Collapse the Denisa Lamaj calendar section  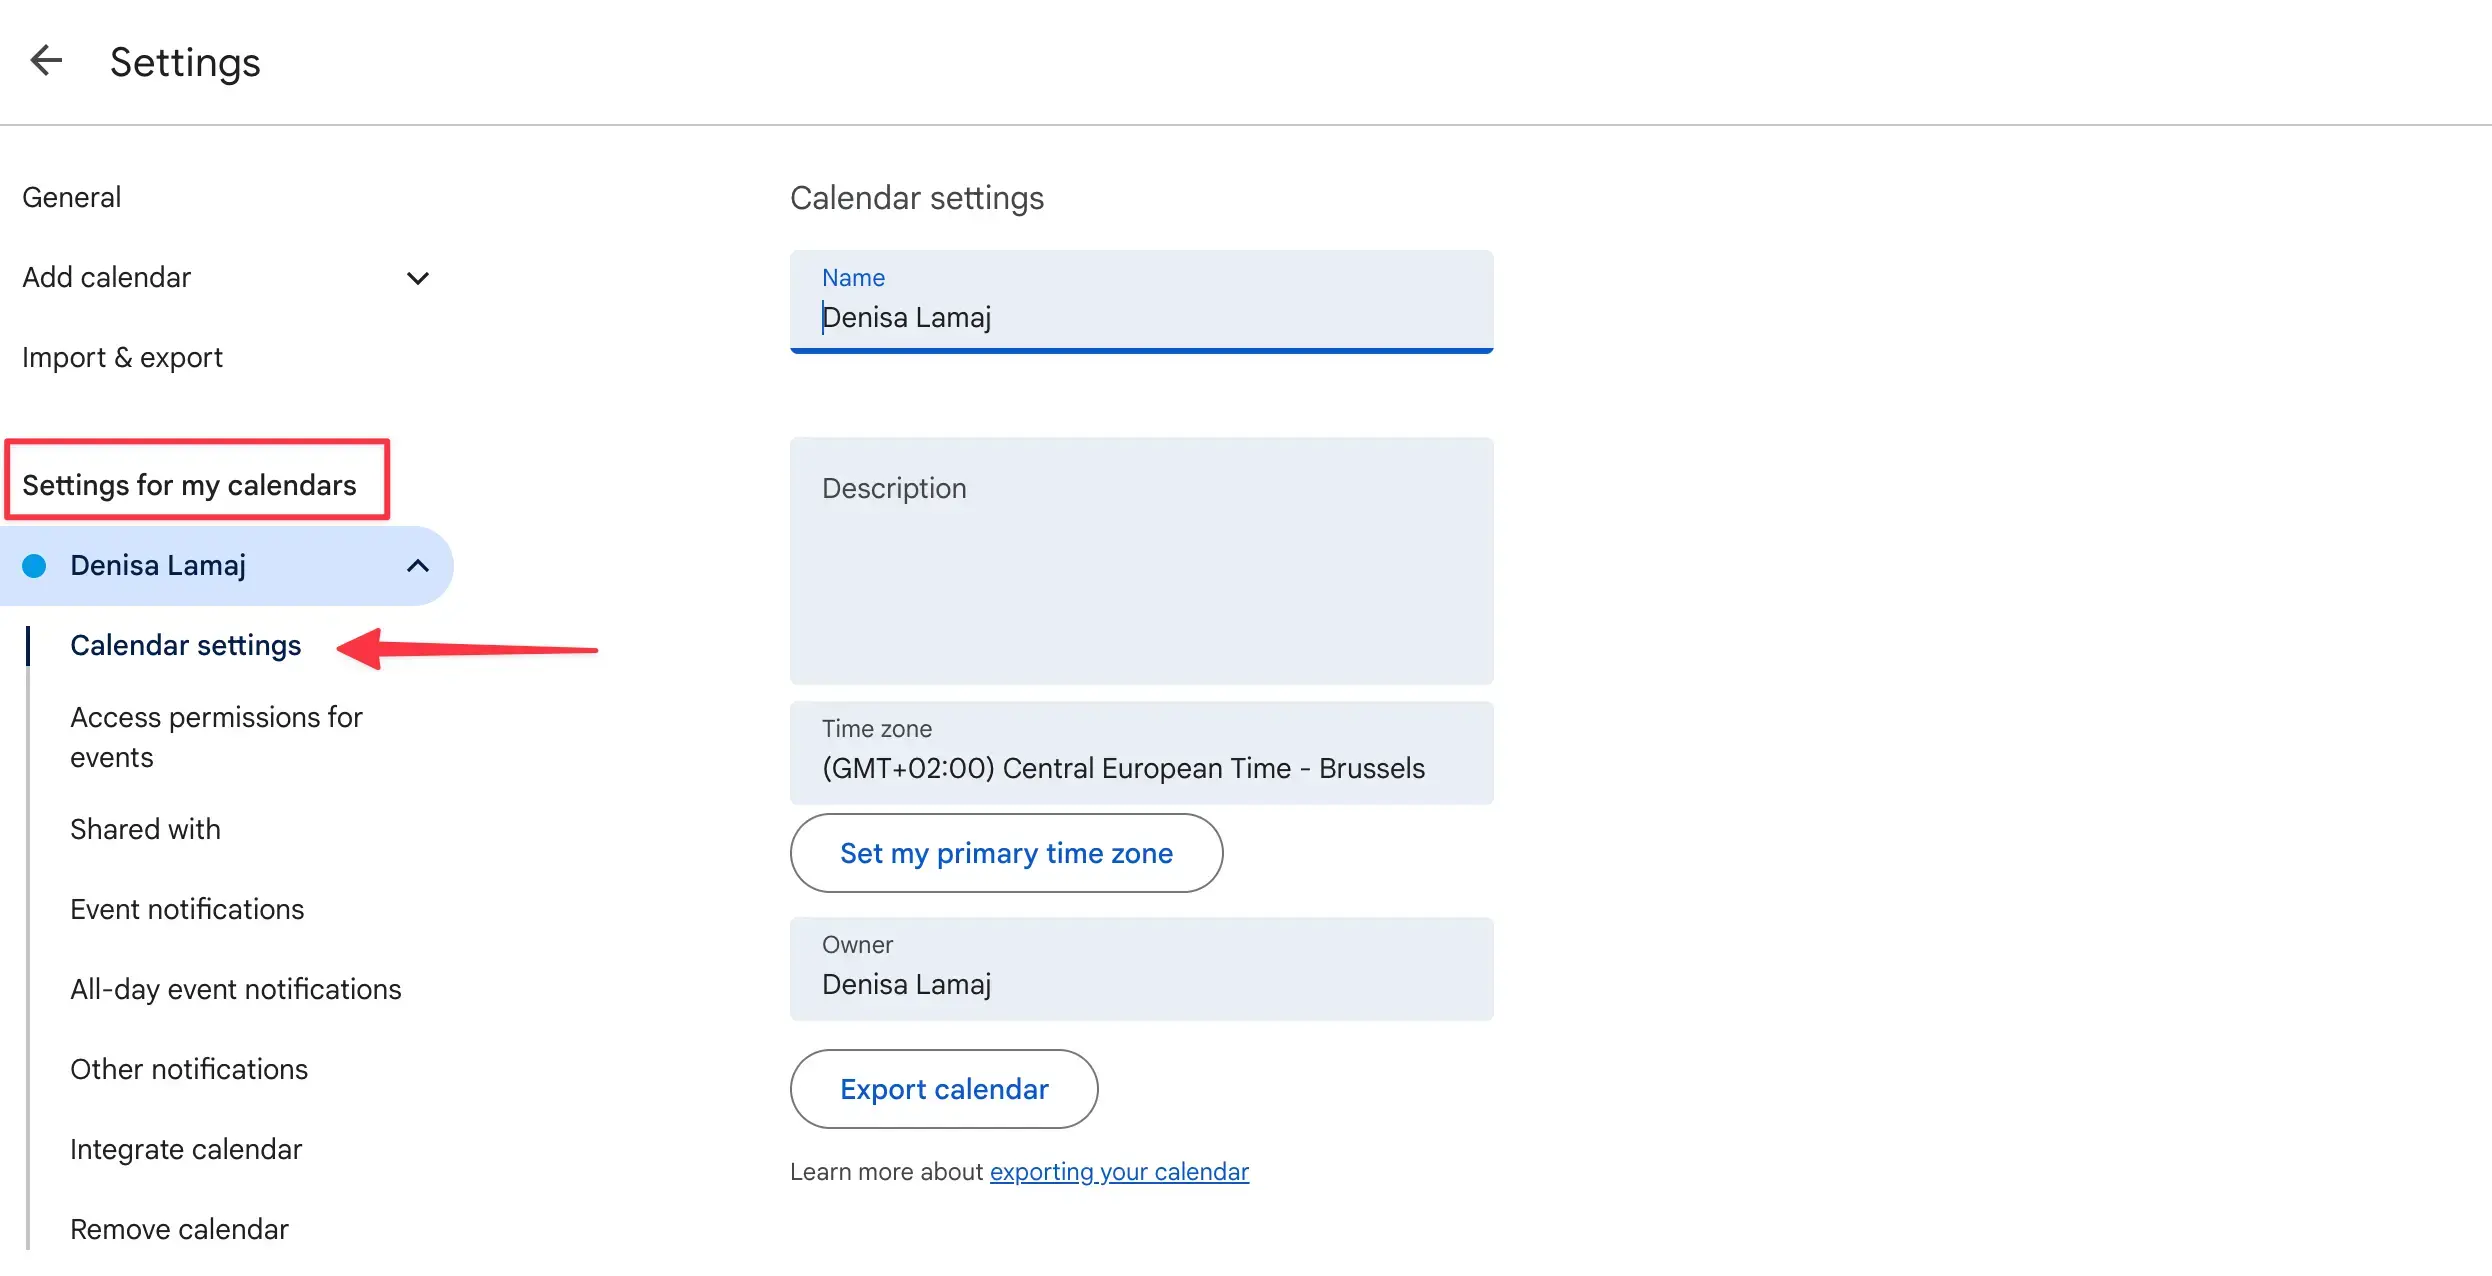click(418, 566)
